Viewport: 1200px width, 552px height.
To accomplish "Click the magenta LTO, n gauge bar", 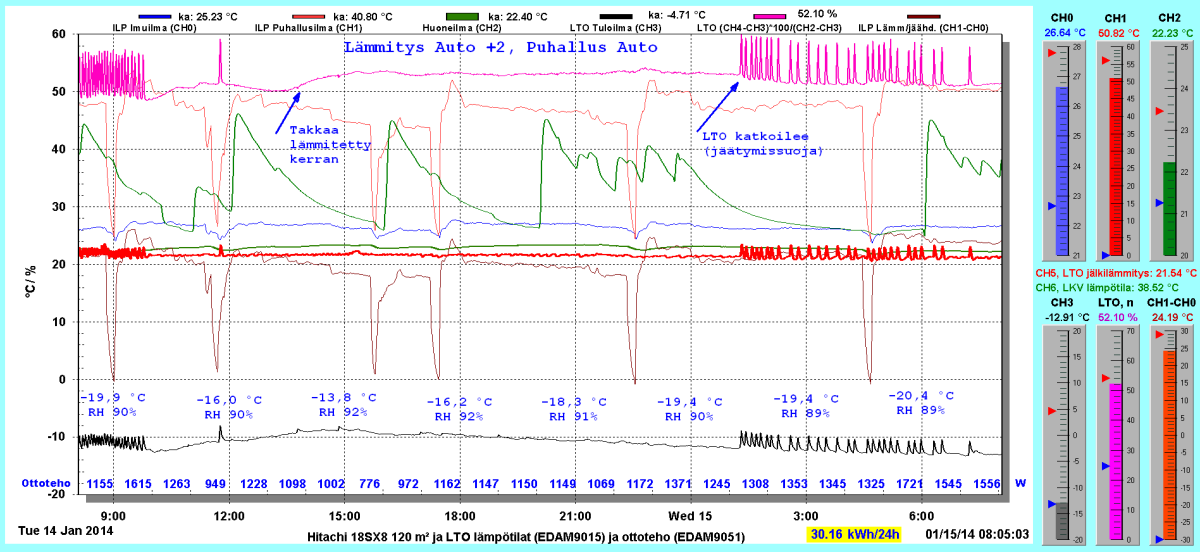I will [x=1111, y=460].
